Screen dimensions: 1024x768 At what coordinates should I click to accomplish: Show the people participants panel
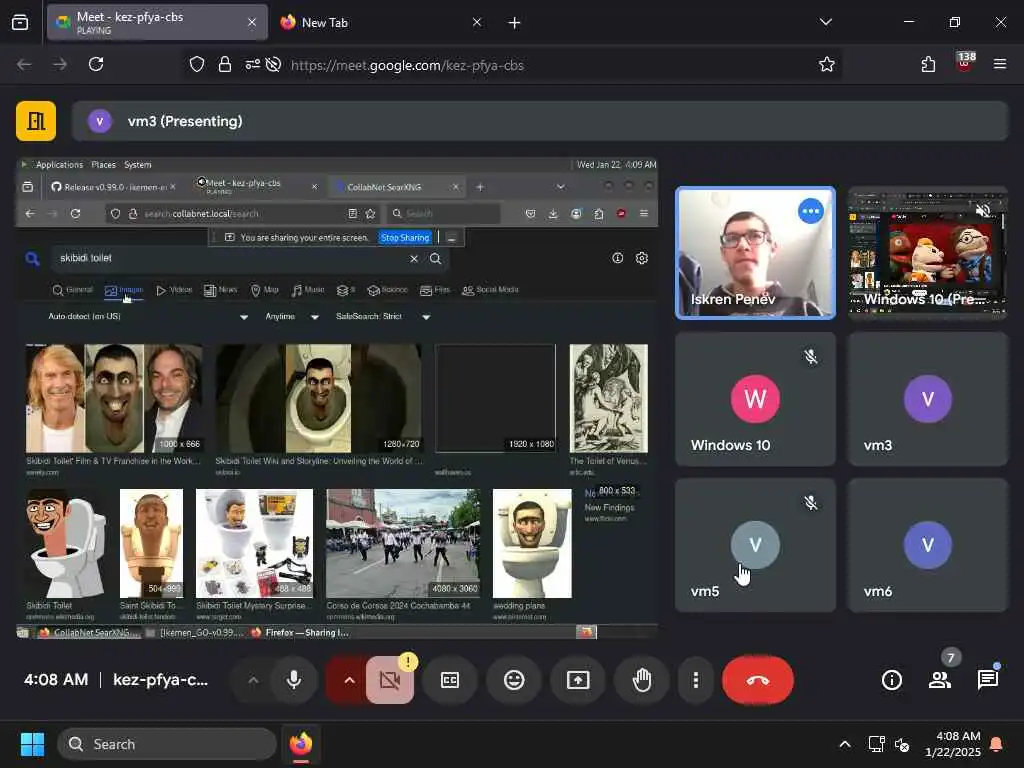tap(940, 680)
